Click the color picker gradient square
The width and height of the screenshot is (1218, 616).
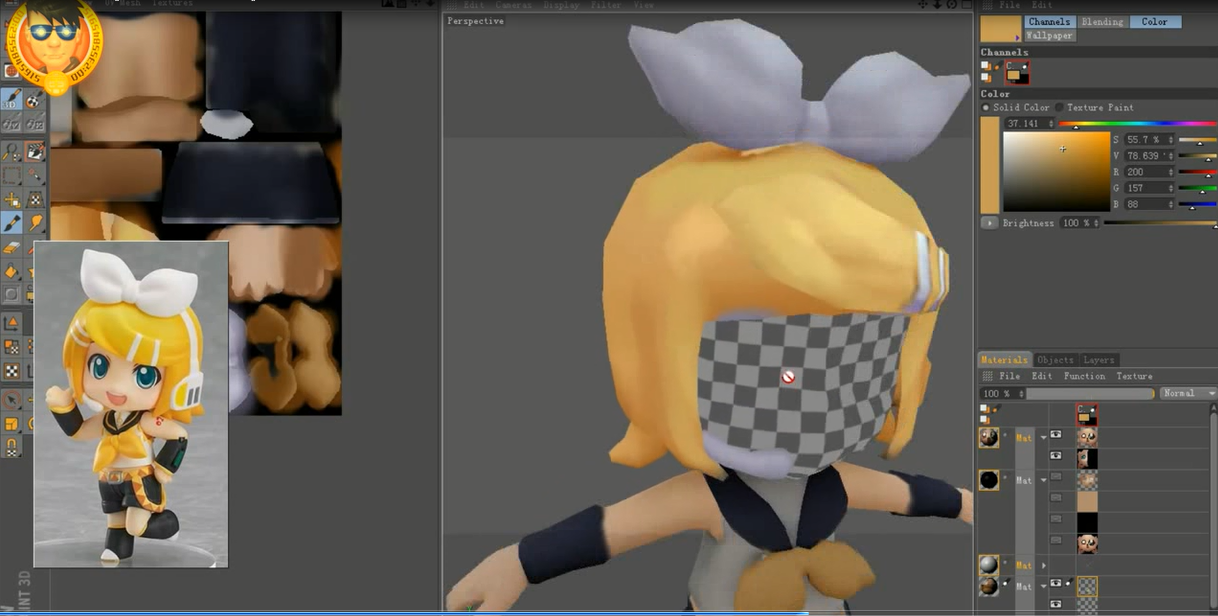click(x=1056, y=172)
